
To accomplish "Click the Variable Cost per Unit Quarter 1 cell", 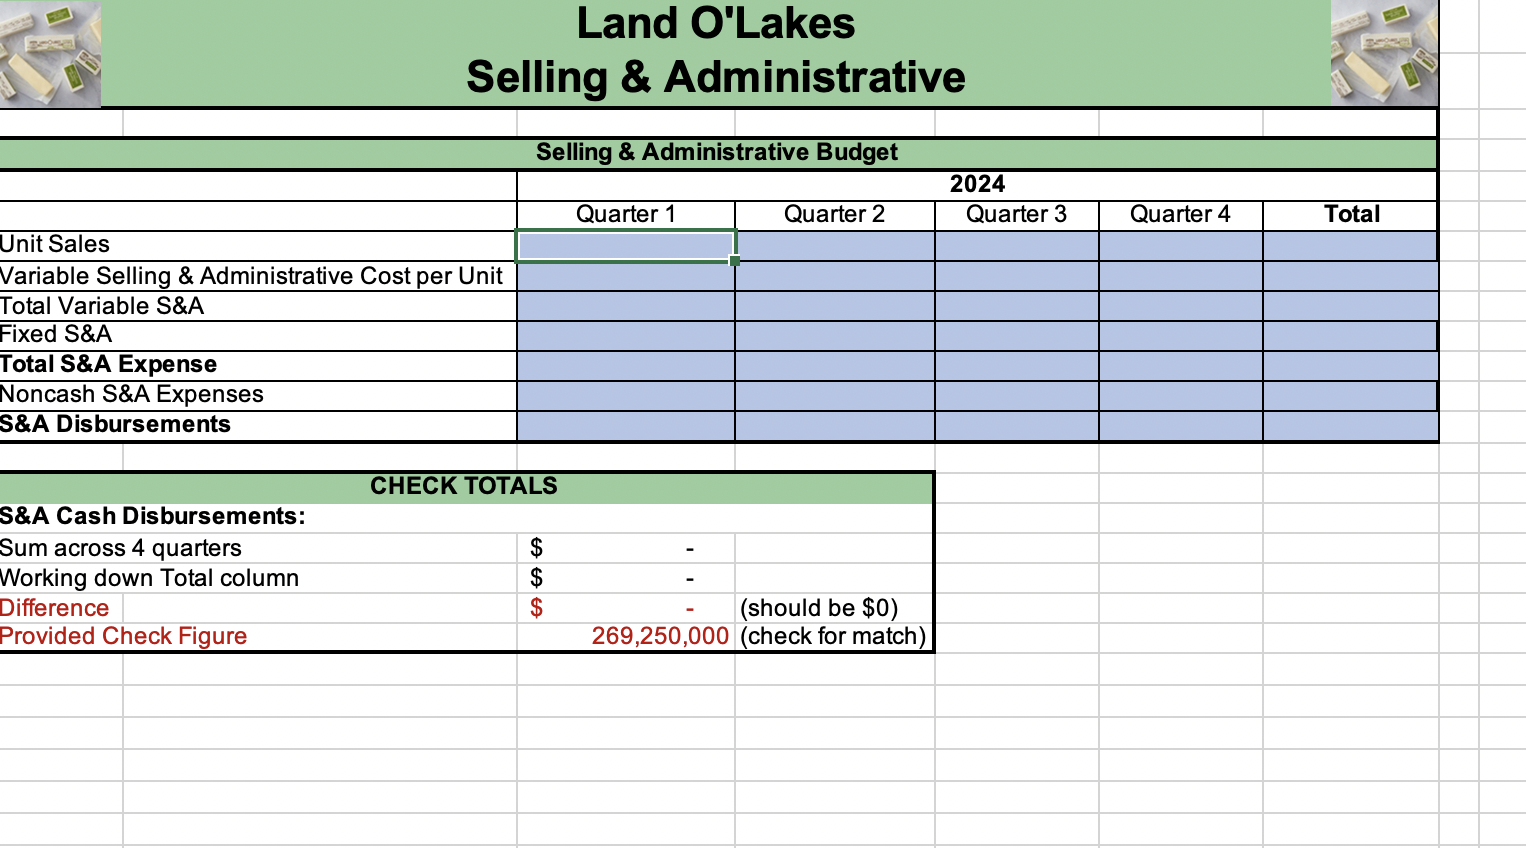I will tap(626, 276).
